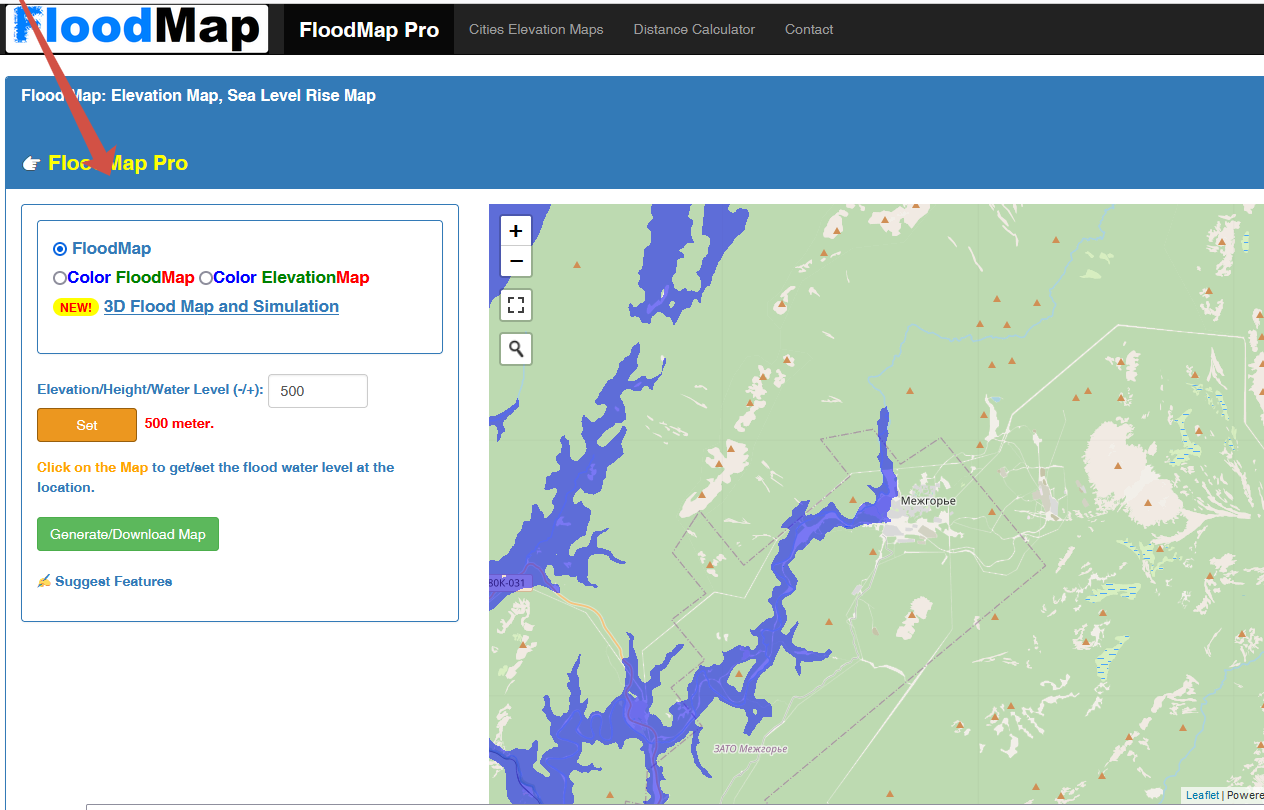The image size is (1264, 810).
Task: Select the Color FloodMap radio option
Action: (x=60, y=278)
